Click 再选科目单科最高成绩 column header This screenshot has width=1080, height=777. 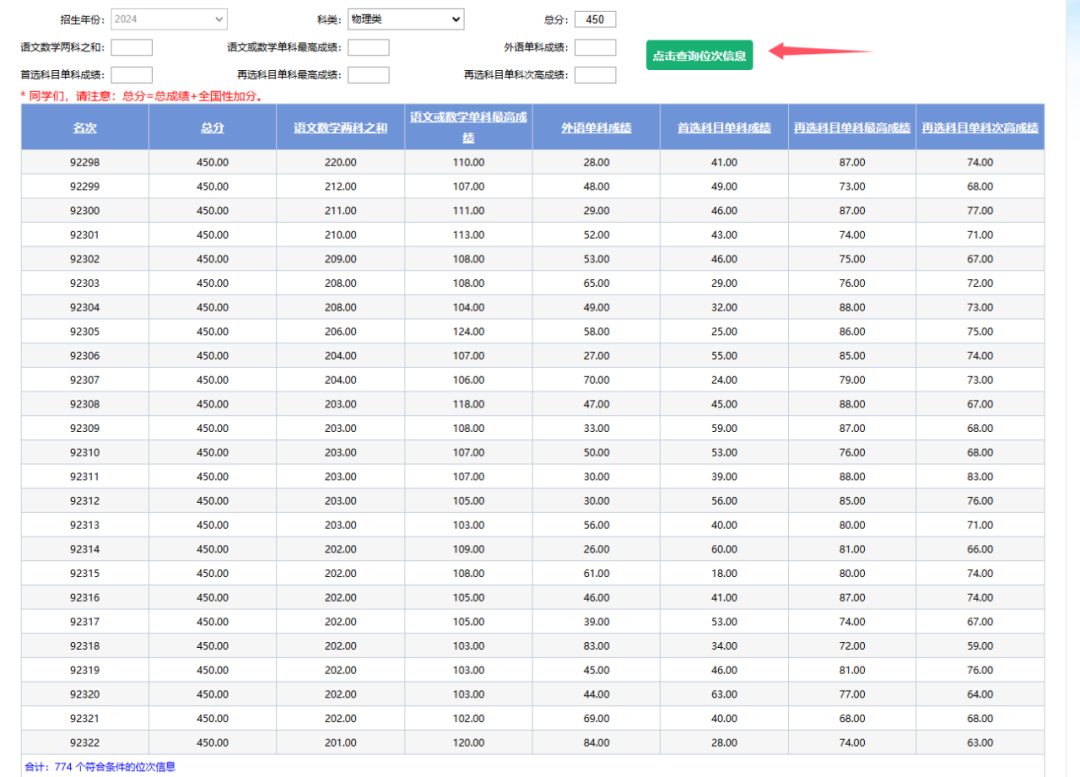point(852,128)
